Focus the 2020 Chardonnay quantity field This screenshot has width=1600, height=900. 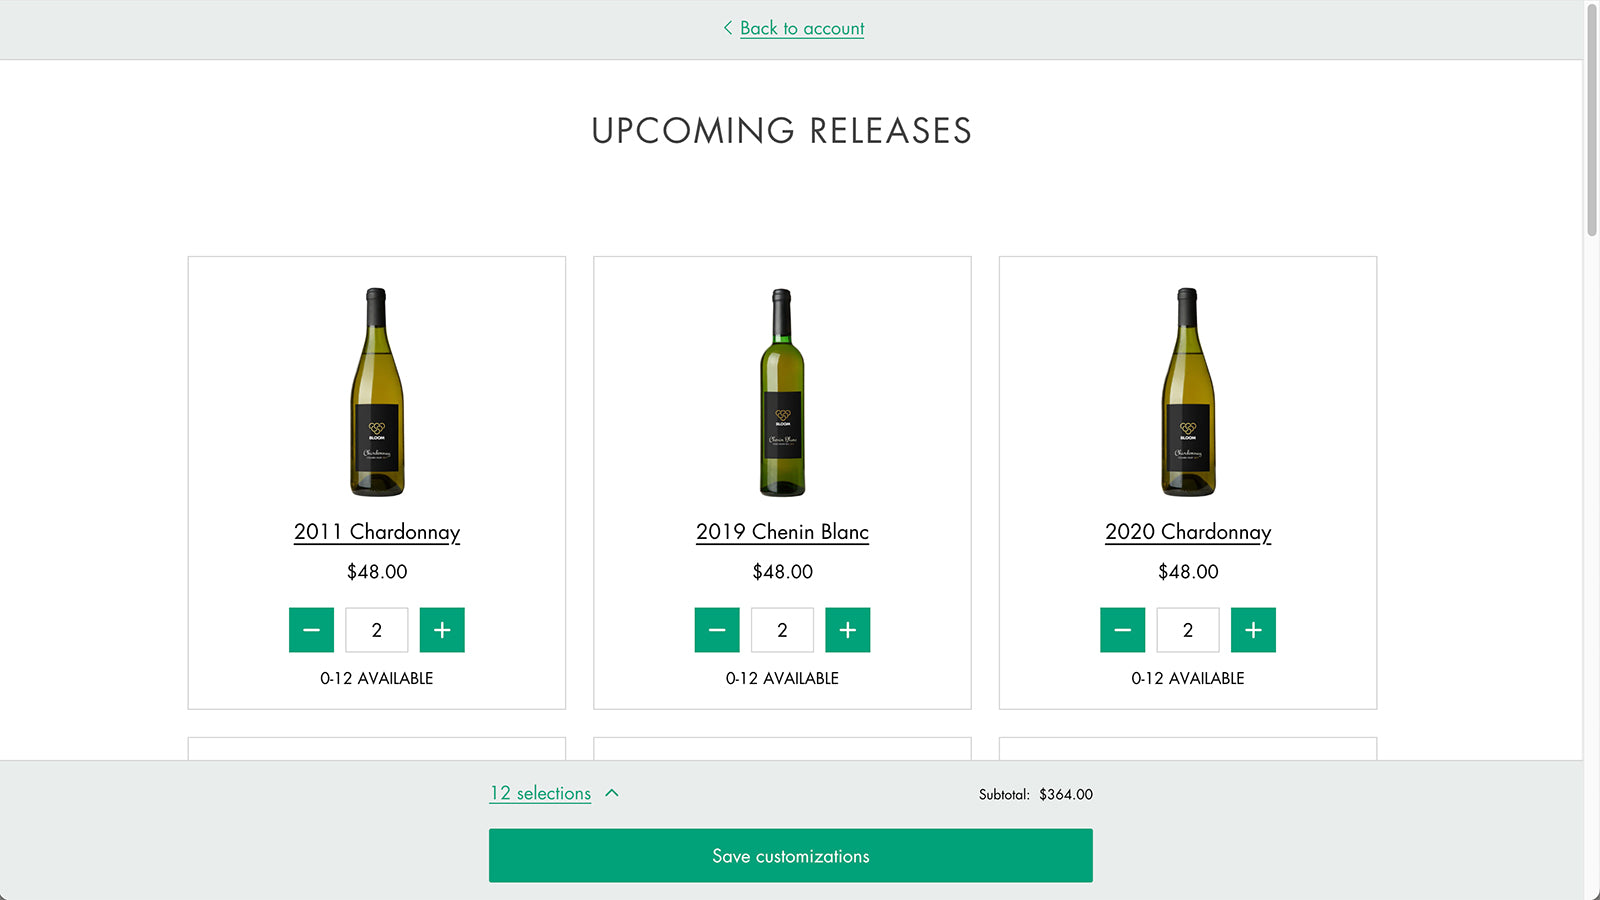pos(1188,630)
